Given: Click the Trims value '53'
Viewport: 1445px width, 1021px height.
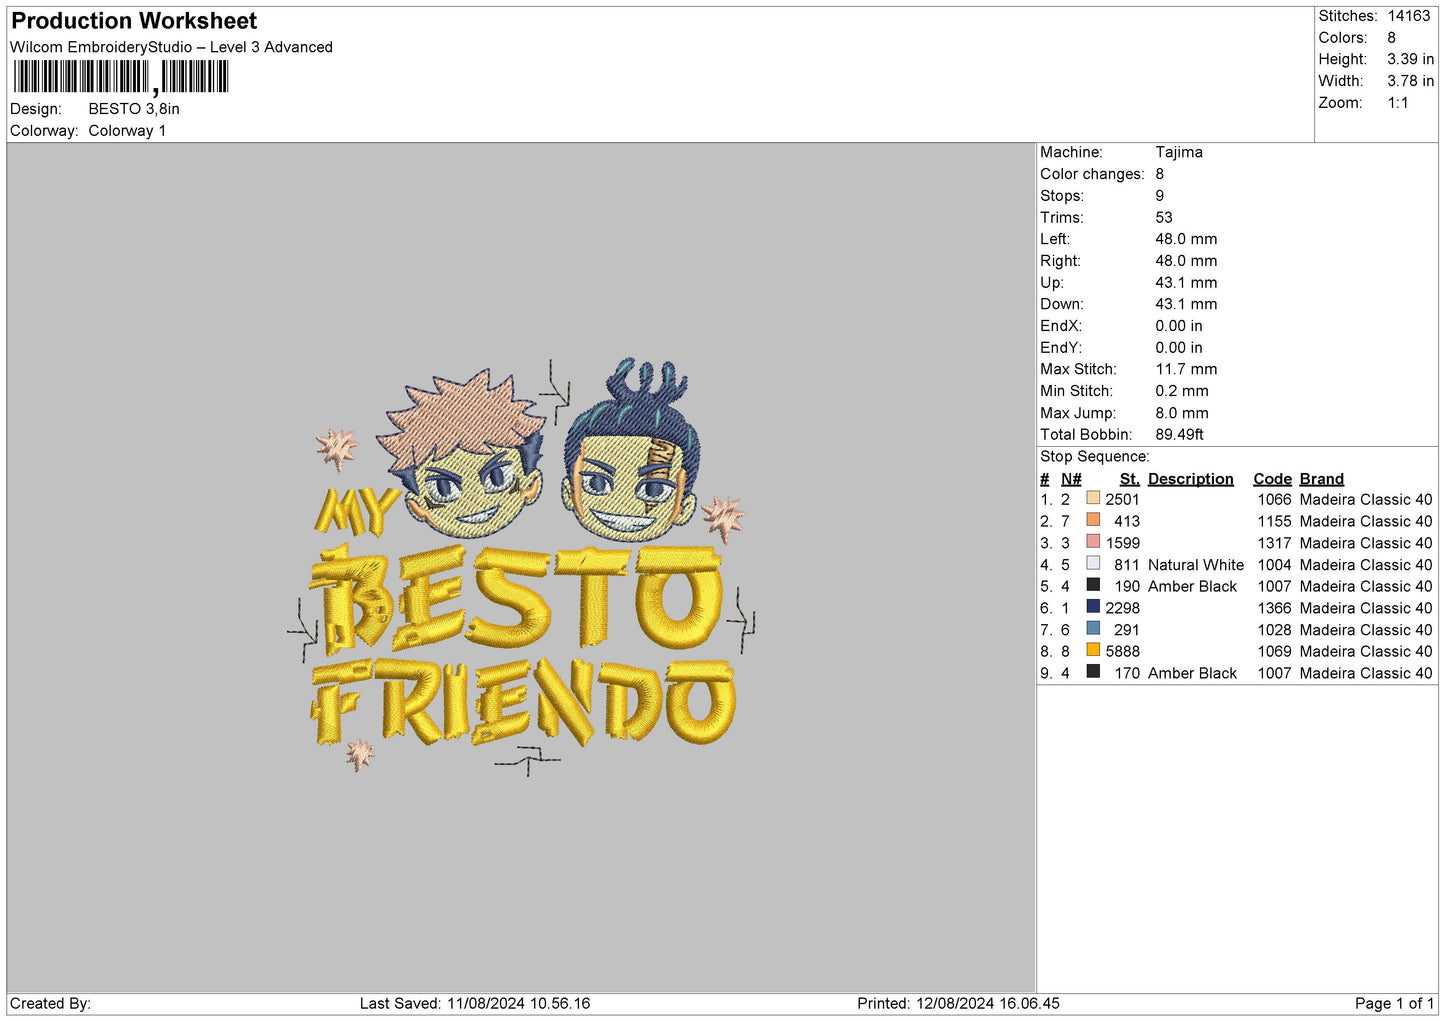Looking at the screenshot, I should (x=1164, y=217).
